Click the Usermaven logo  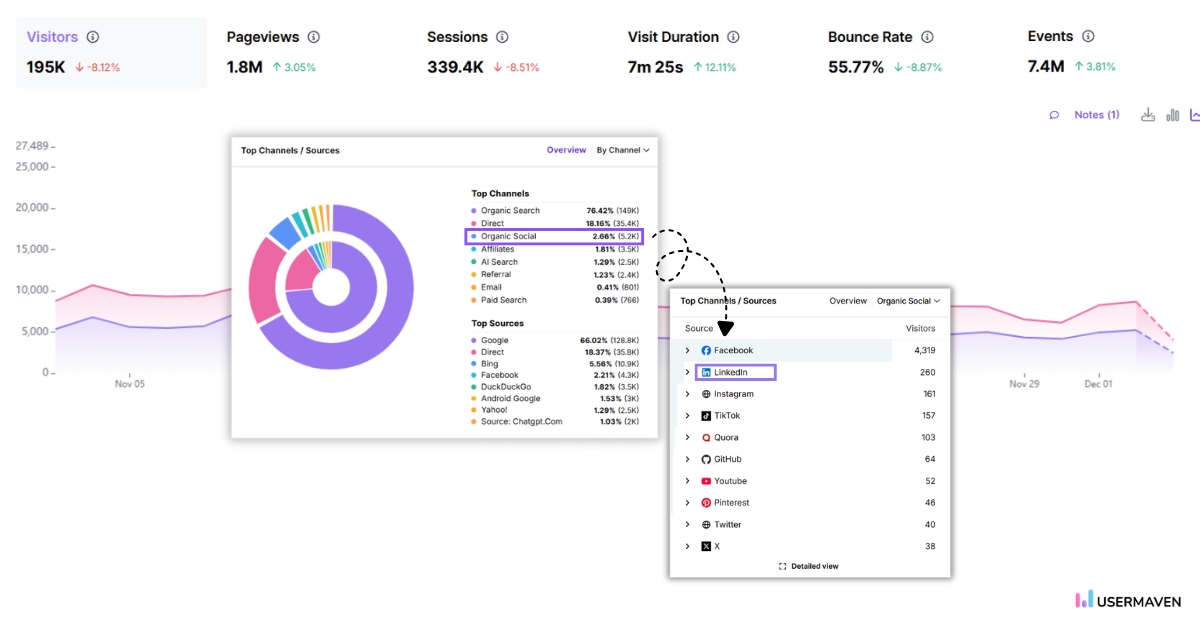pyautogui.click(x=1130, y=599)
